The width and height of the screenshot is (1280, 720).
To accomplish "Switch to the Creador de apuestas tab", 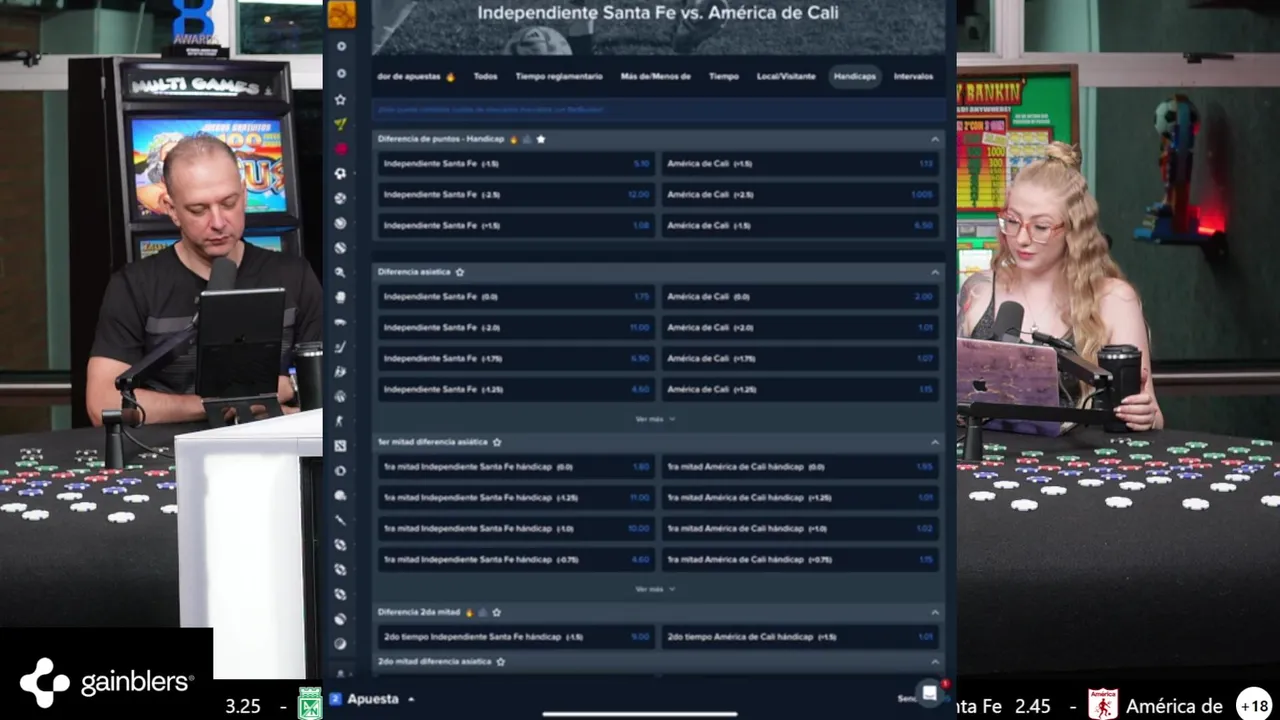I will pyautogui.click(x=416, y=76).
